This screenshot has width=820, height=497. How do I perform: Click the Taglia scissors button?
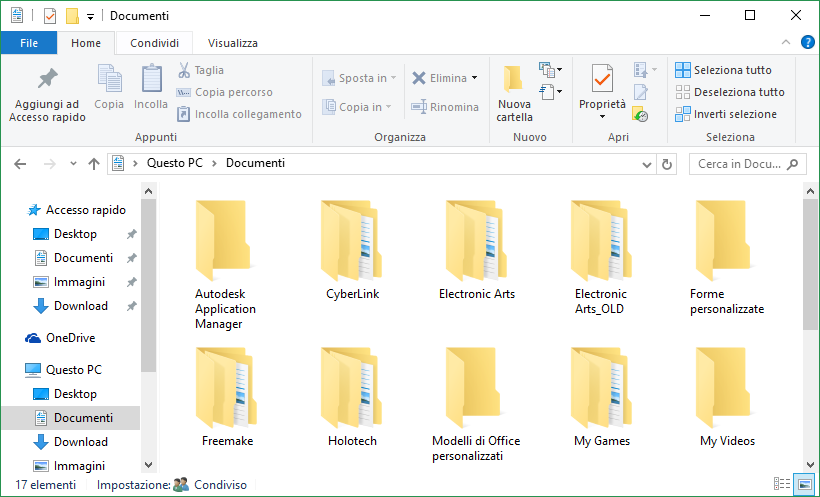coord(201,70)
